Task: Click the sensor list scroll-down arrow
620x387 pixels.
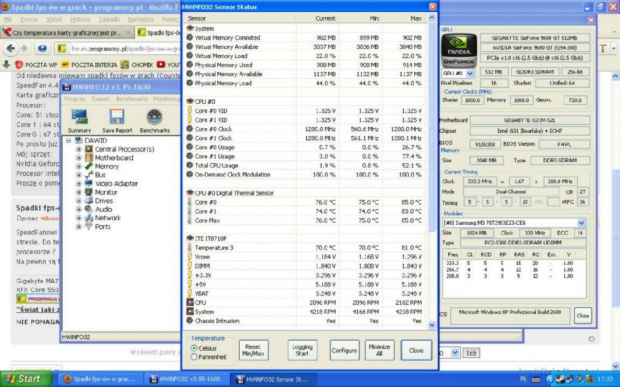Action: pos(432,325)
